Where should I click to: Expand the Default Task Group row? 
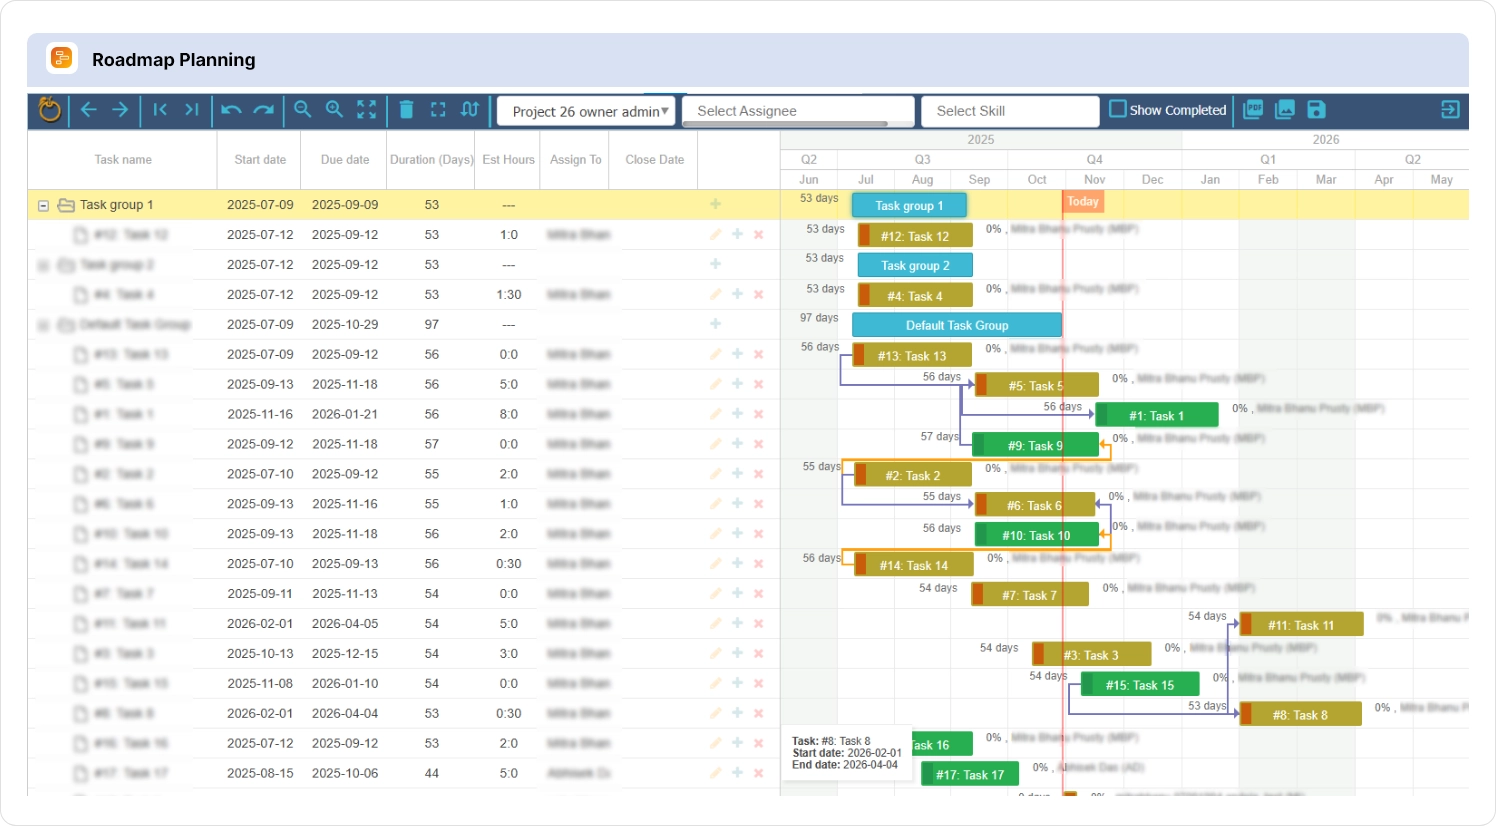[x=43, y=324]
